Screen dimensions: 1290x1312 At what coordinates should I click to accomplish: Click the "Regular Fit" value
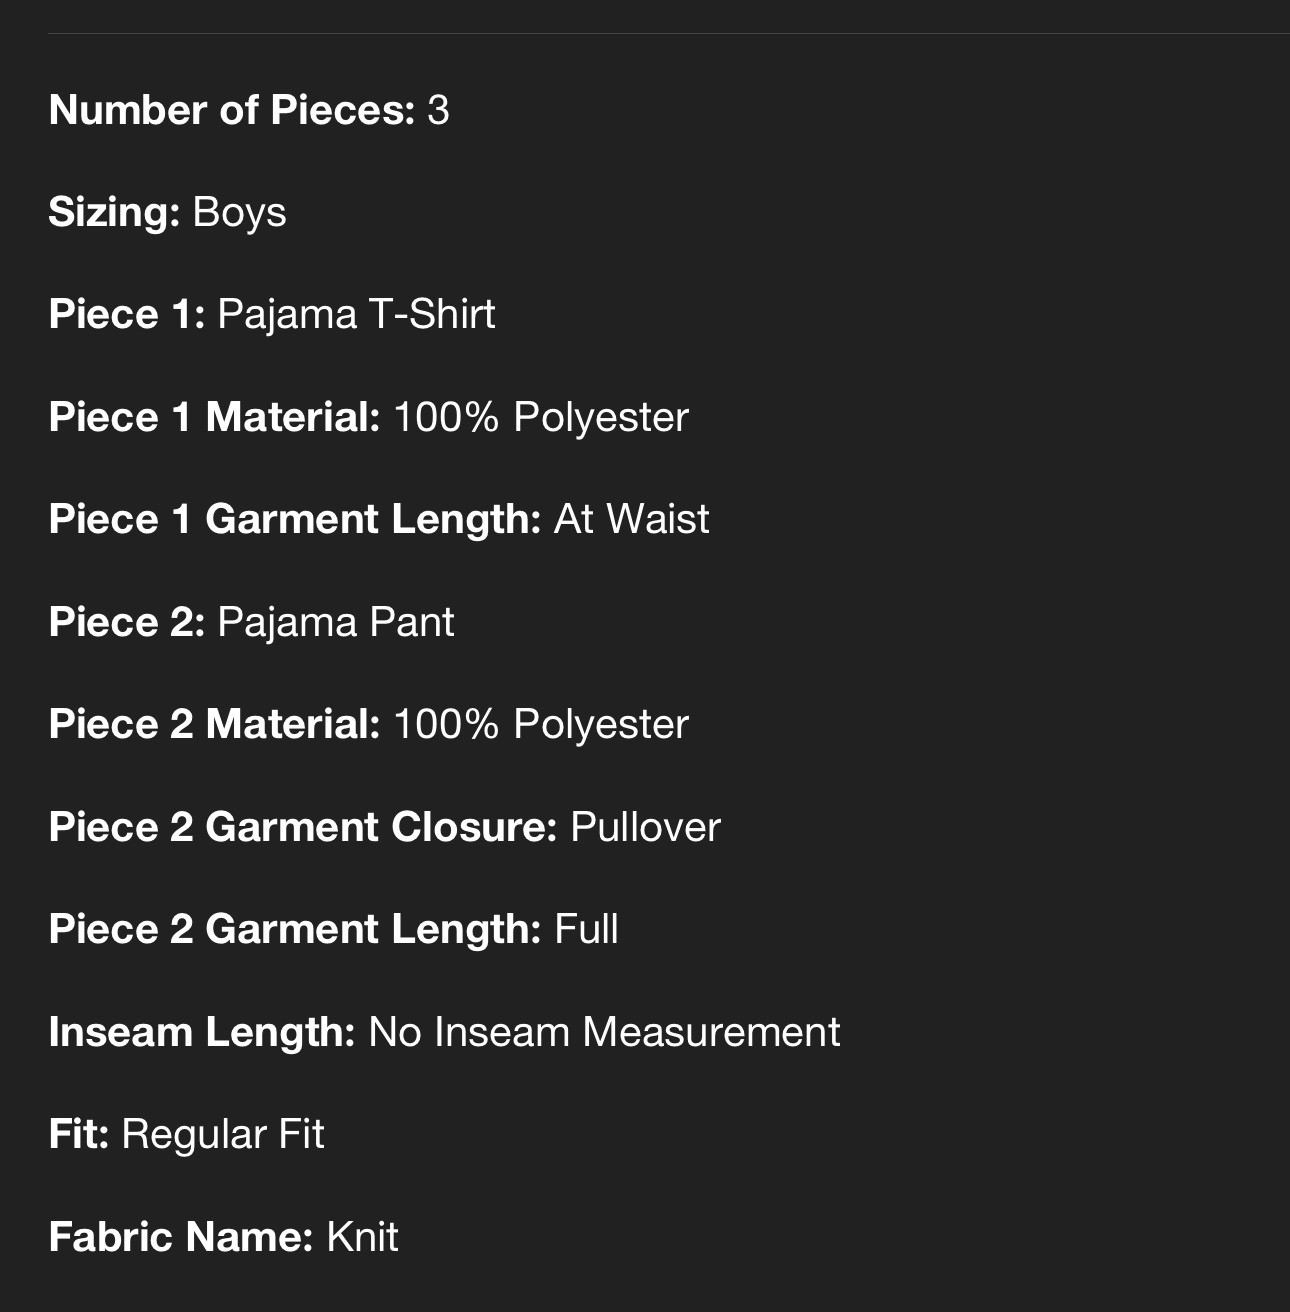[222, 1135]
